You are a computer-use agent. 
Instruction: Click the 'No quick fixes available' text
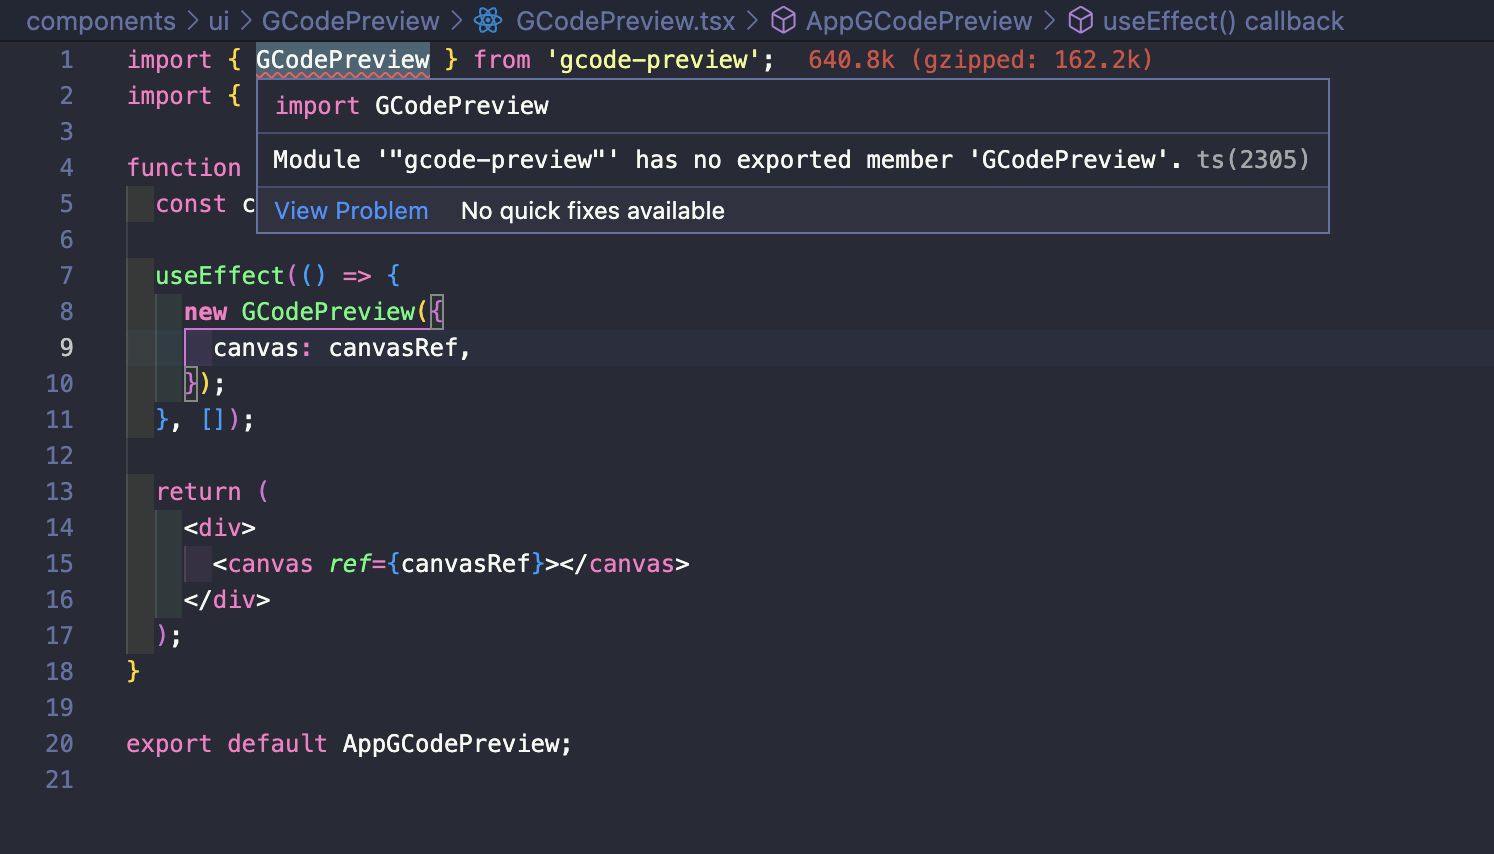pos(593,211)
